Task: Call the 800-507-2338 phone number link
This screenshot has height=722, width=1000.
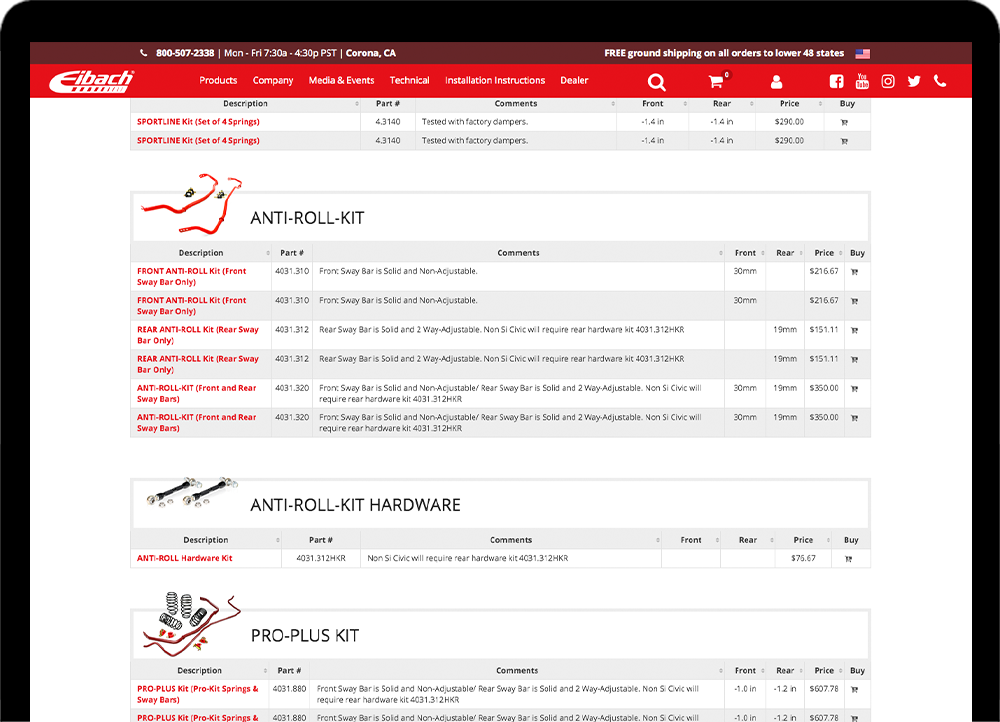Action: click(185, 53)
